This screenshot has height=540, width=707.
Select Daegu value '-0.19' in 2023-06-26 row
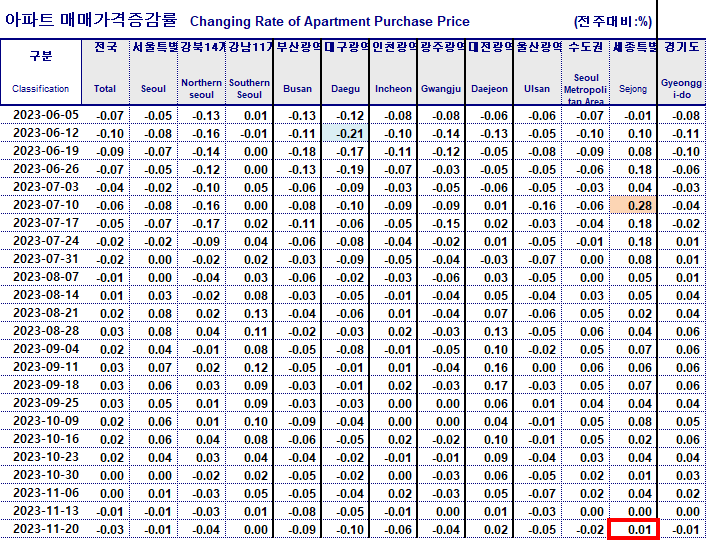(x=350, y=170)
